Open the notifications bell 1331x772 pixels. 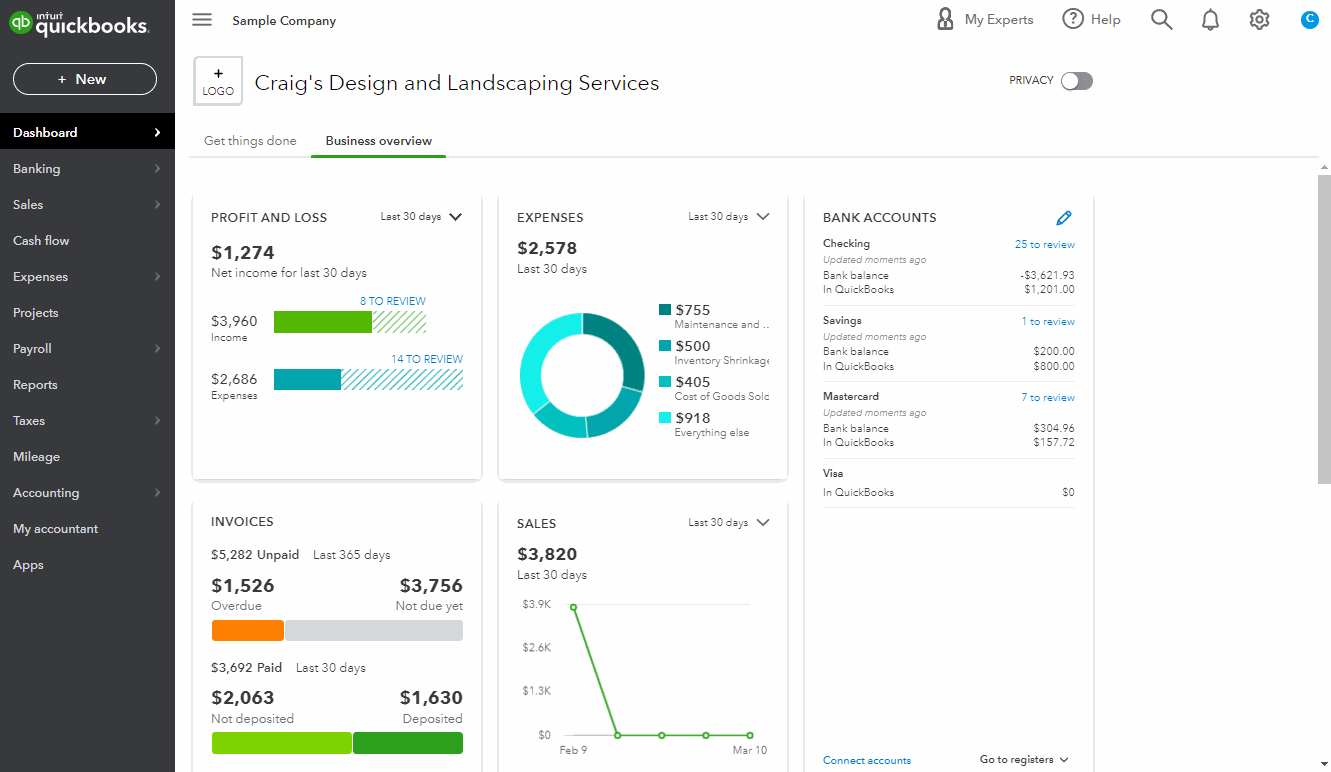[x=1210, y=19]
